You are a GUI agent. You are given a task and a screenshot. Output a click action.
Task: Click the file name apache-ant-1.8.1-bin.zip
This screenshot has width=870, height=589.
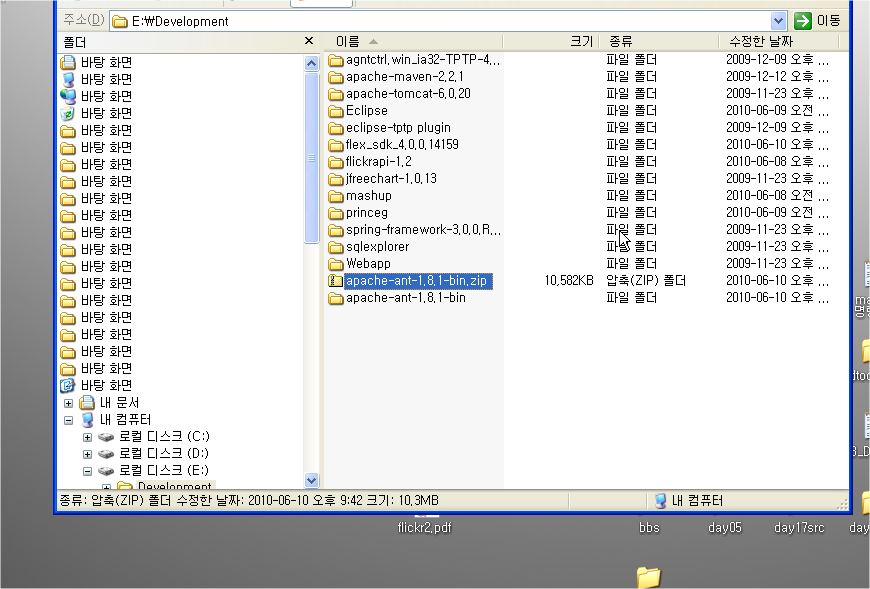point(416,281)
